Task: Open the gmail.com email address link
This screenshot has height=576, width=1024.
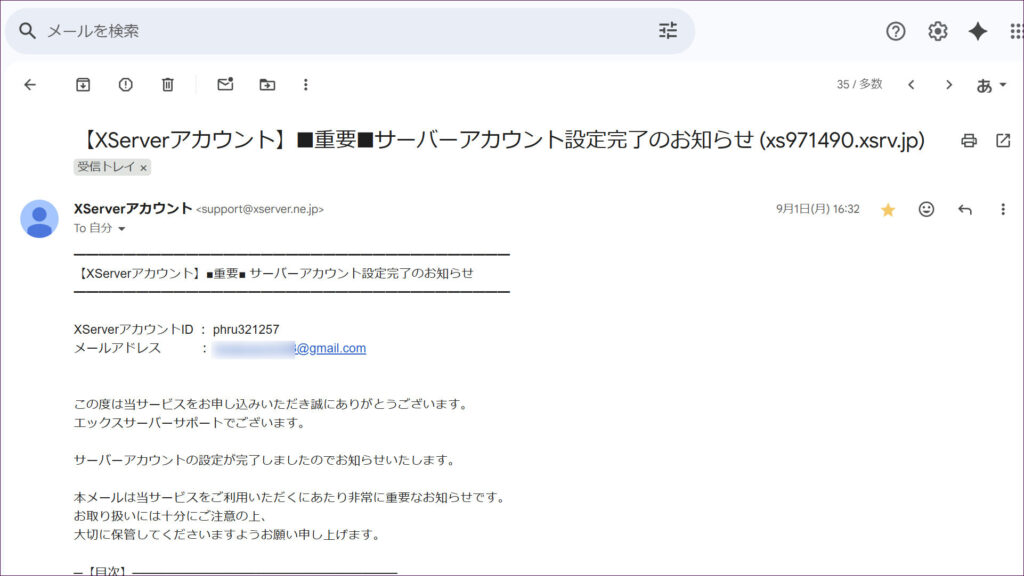Action: [x=330, y=349]
